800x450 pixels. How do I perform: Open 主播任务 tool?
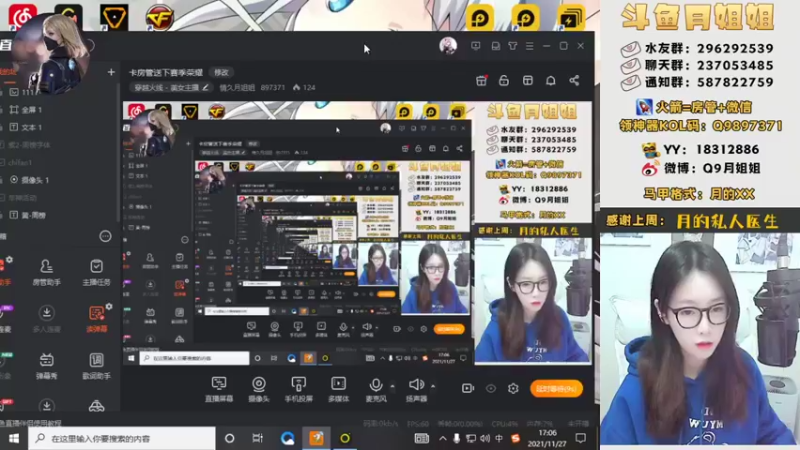96,271
